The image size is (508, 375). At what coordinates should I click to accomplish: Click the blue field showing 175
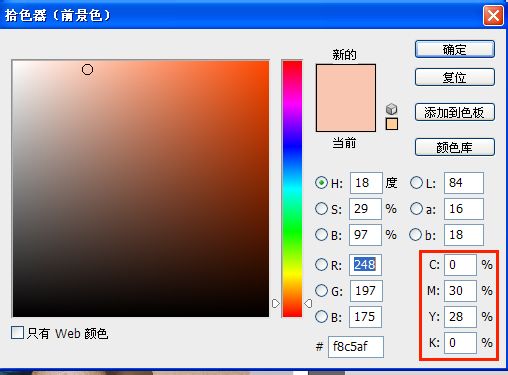(365, 317)
